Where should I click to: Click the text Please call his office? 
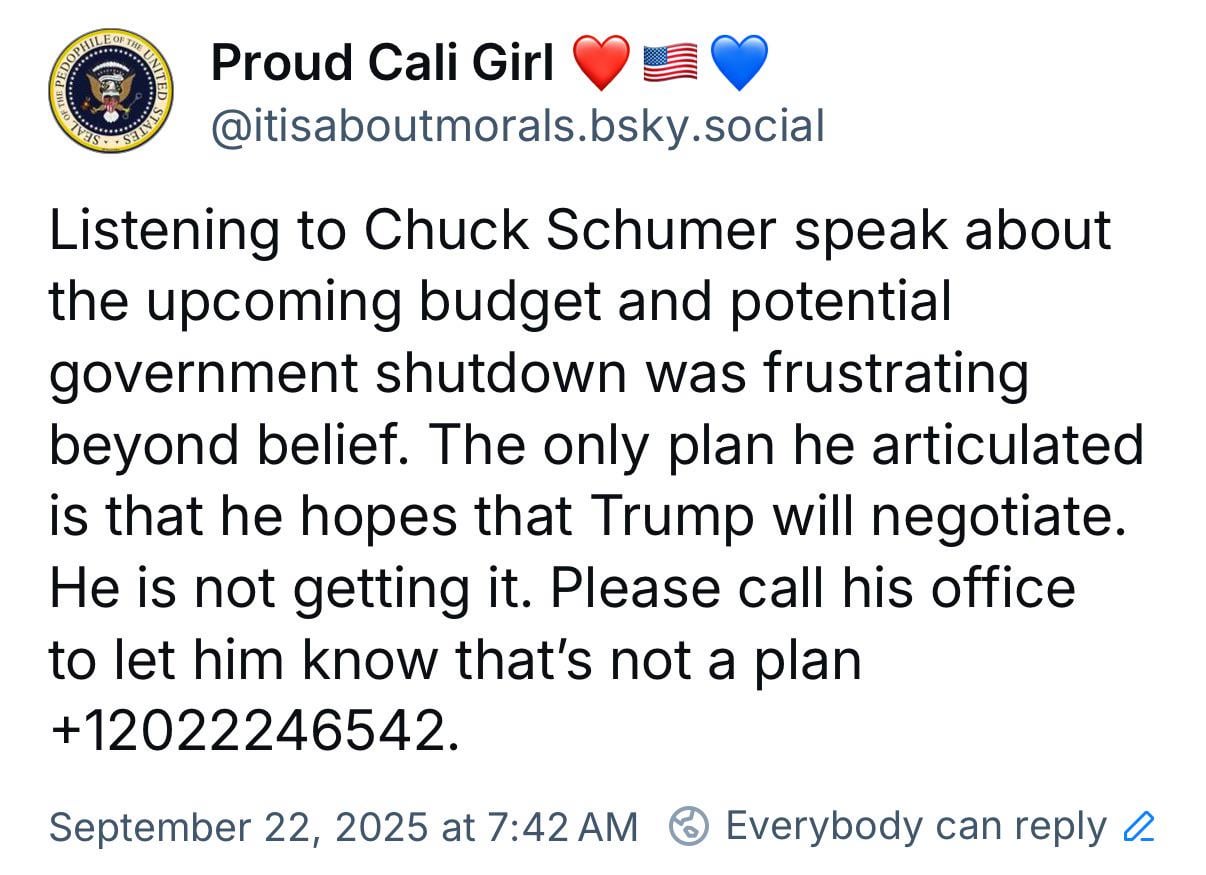813,589
